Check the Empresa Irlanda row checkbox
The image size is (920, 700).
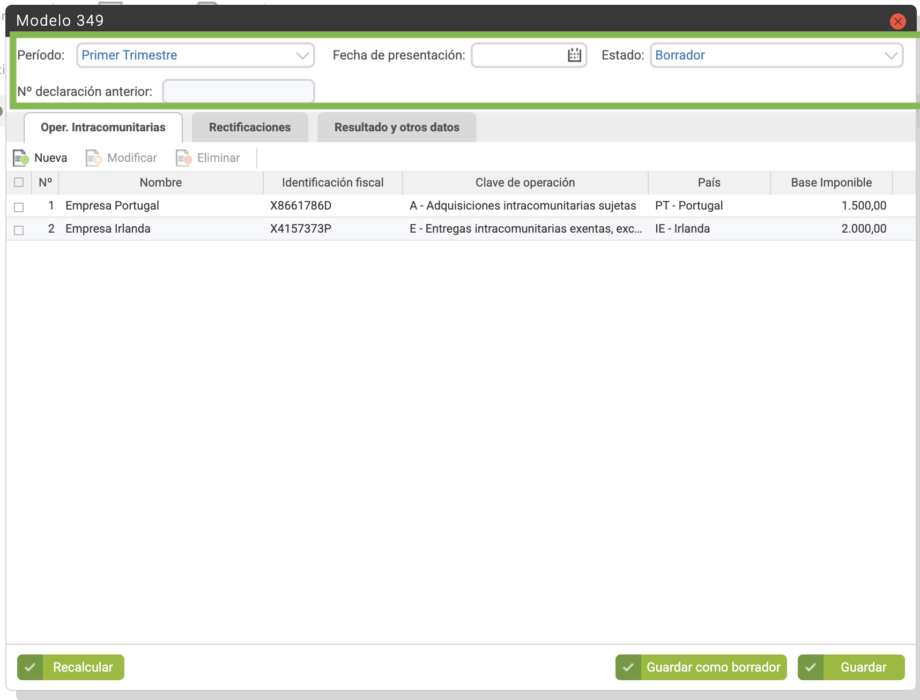[x=19, y=229]
